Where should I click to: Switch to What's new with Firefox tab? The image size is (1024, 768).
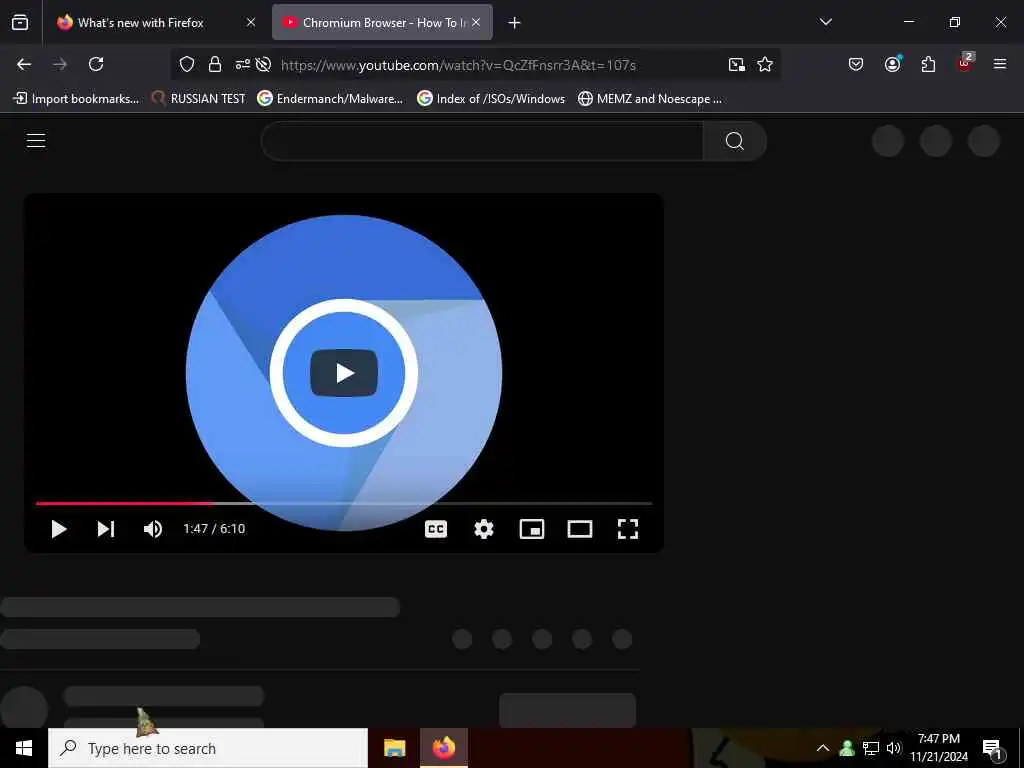tap(155, 23)
